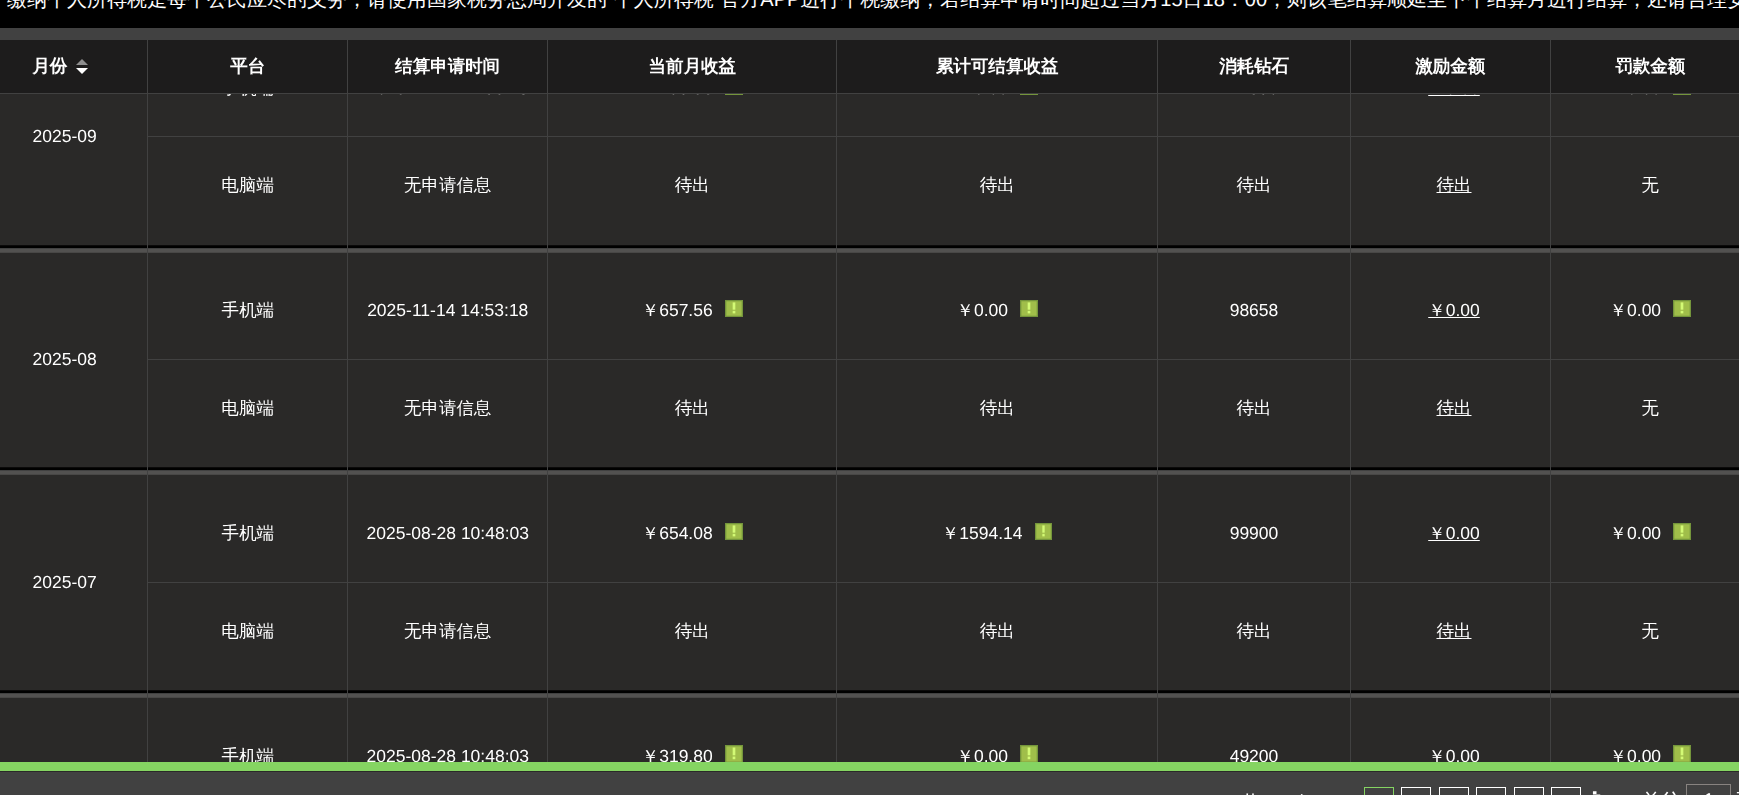The width and height of the screenshot is (1739, 795).
Task: Open 2025-07 mobile incentive ¥0.00 link
Action: pyautogui.click(x=1454, y=534)
